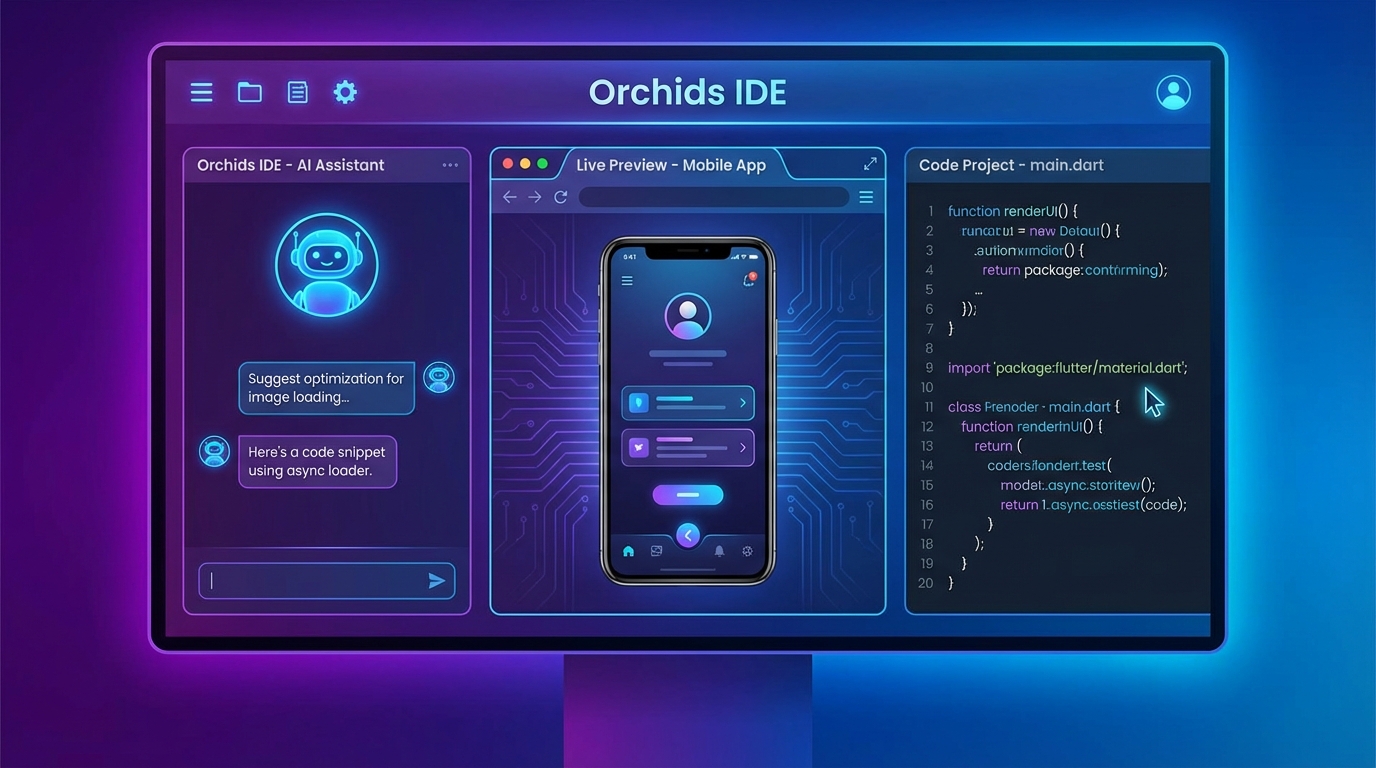Image resolution: width=1376 pixels, height=768 pixels.
Task: Click the circular back chevron button on the phone
Action: 687,535
